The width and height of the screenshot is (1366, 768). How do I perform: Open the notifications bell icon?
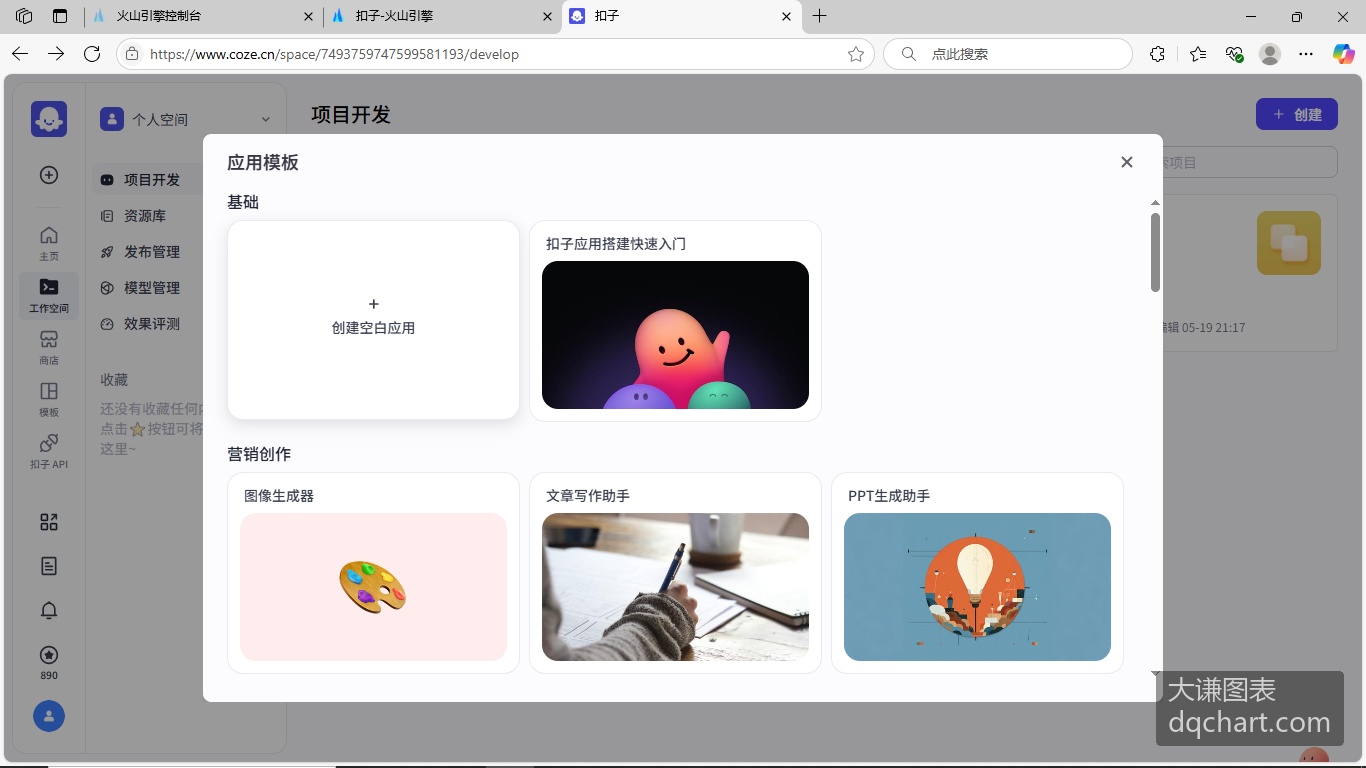coord(49,610)
